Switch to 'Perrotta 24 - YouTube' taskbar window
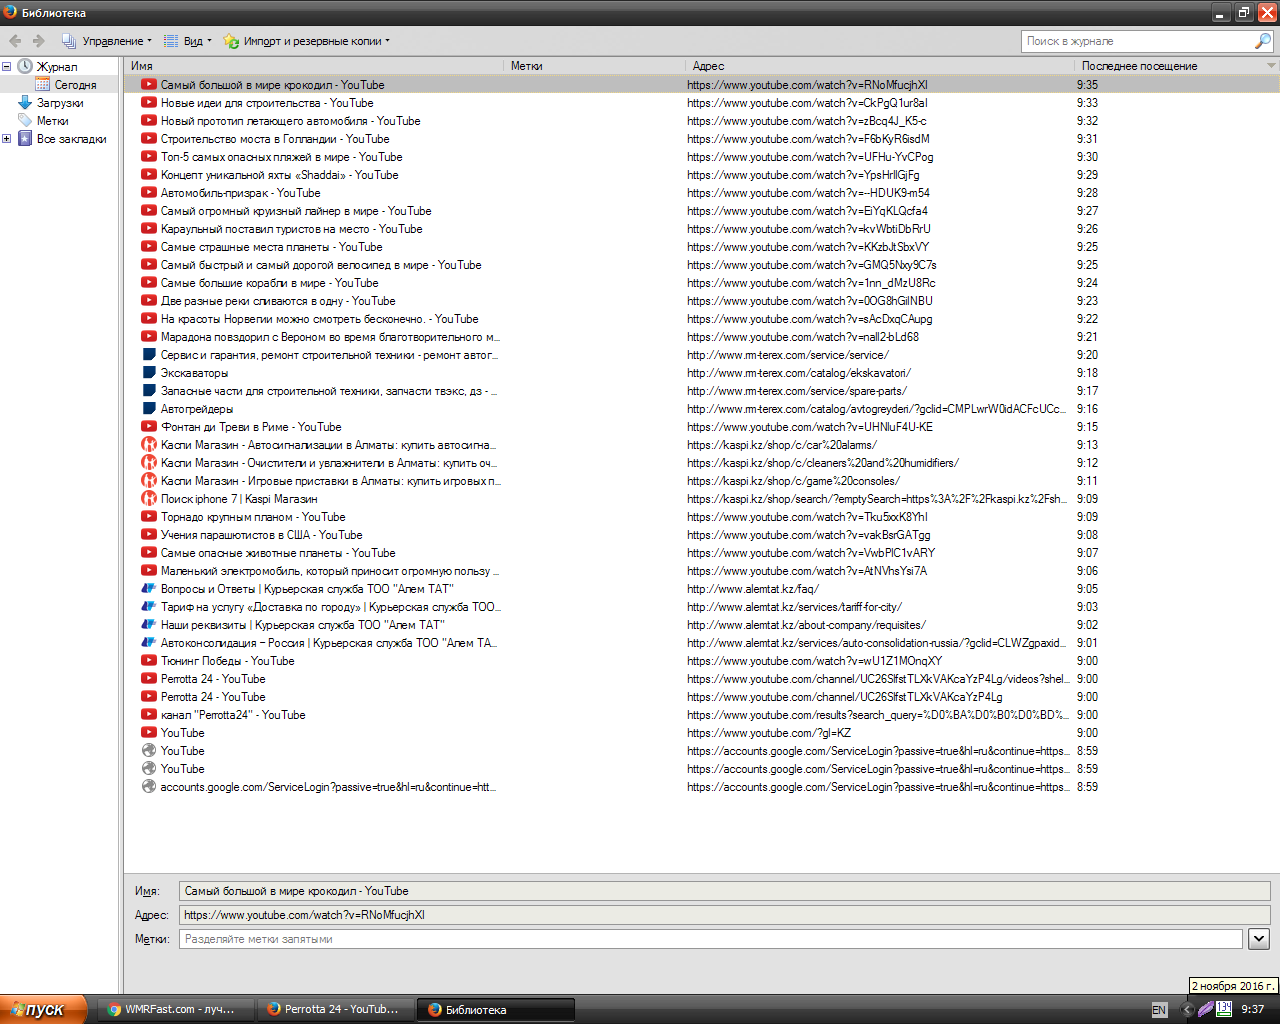This screenshot has width=1280, height=1024. tap(334, 1009)
